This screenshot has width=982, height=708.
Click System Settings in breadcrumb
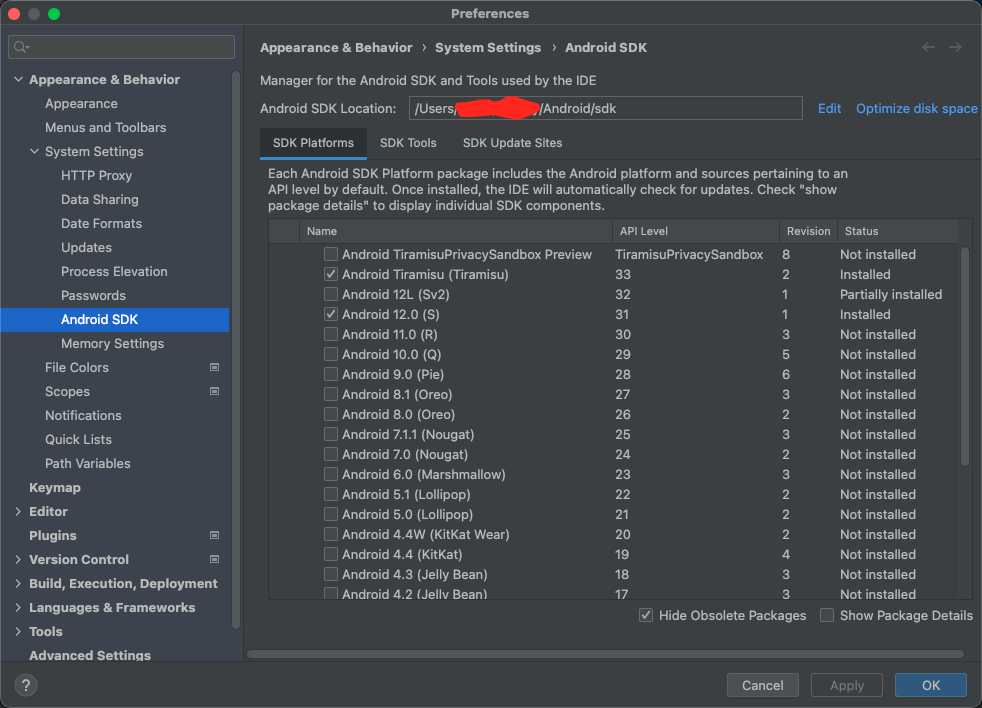coord(488,48)
